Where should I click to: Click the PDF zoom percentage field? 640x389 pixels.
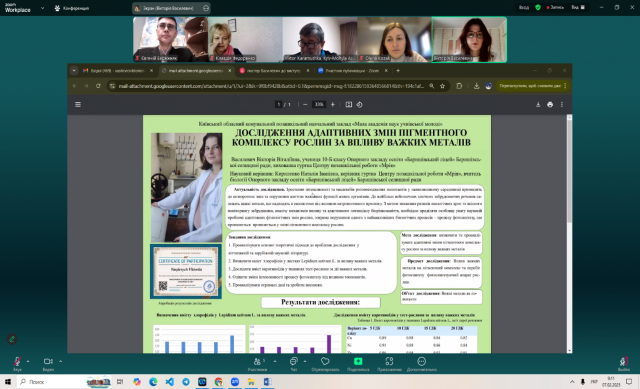pos(319,104)
